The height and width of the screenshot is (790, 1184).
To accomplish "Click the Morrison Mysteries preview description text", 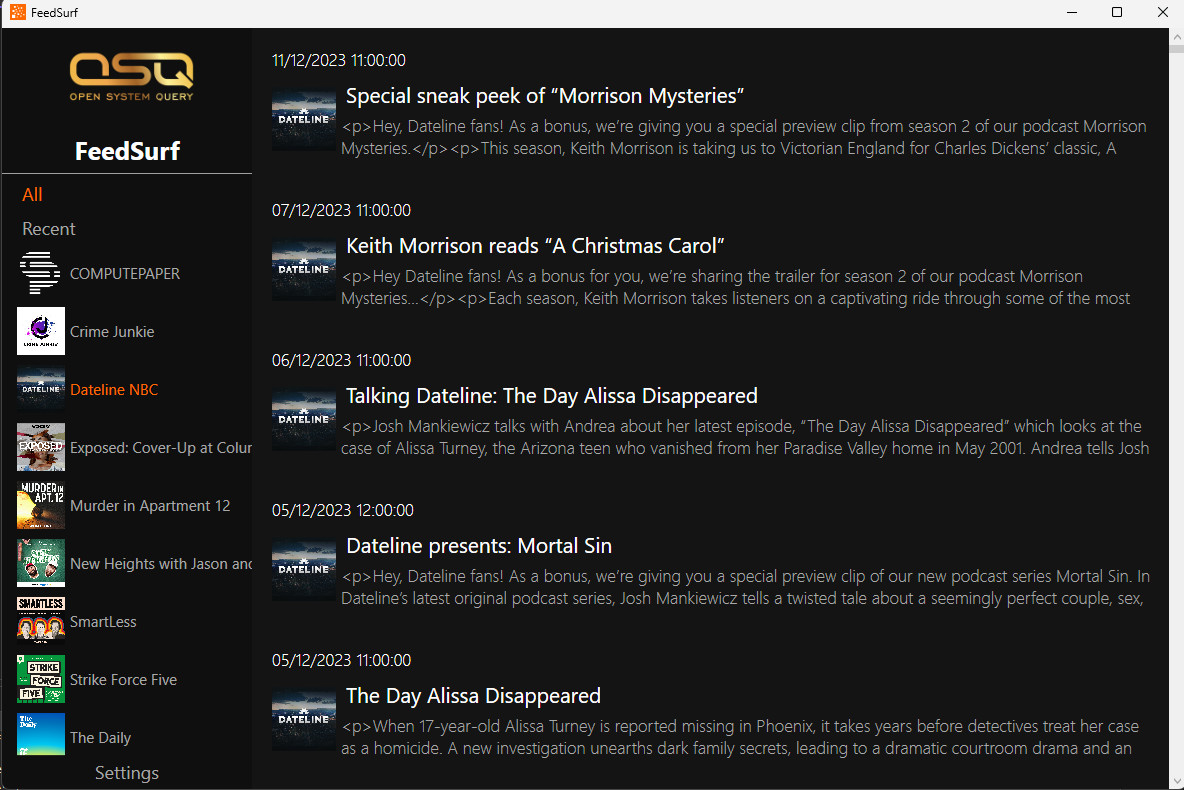I will point(744,137).
